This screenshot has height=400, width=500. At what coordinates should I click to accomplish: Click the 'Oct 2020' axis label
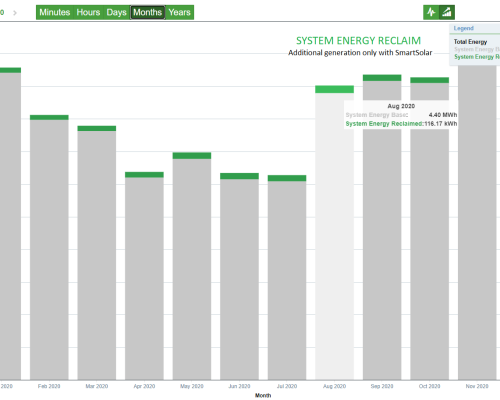click(x=429, y=386)
